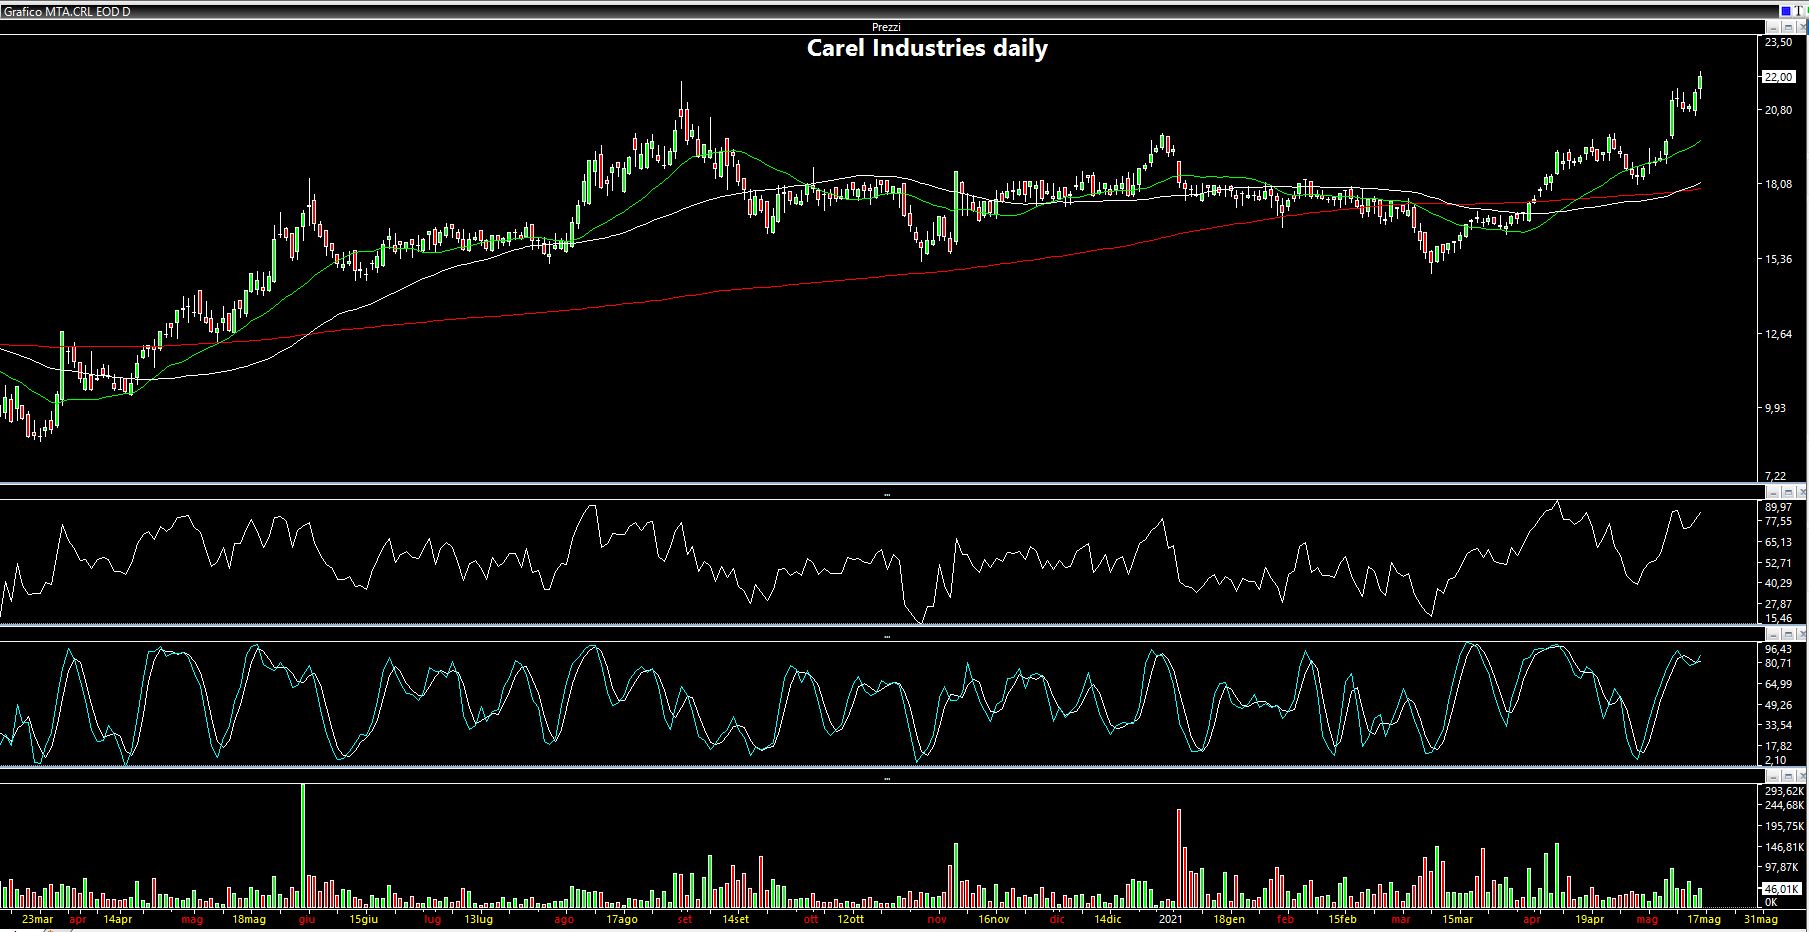Maximize the volume histogram panel

click(1788, 776)
